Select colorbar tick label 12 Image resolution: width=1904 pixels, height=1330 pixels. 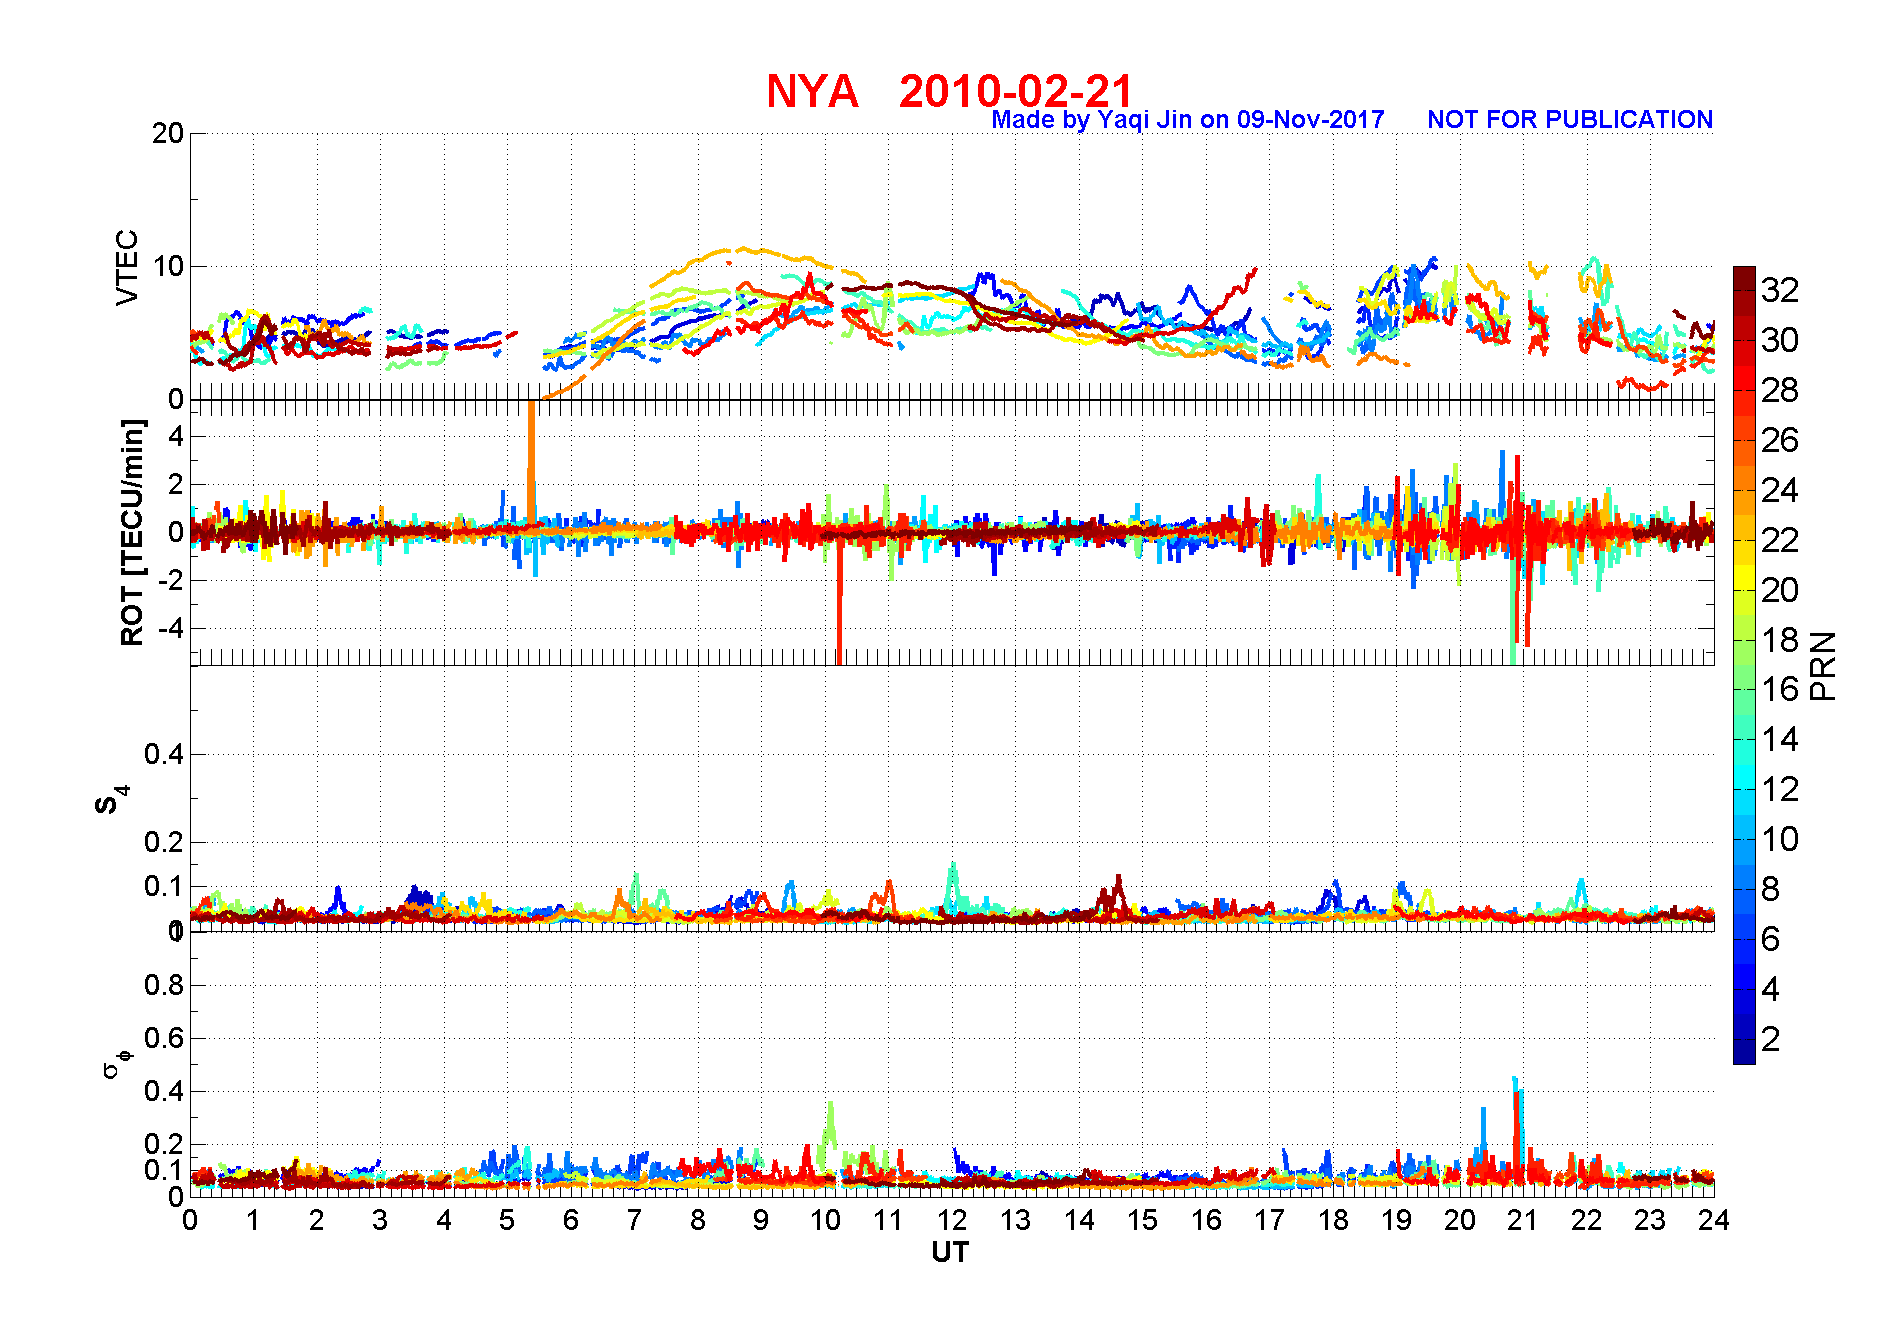click(x=1780, y=789)
